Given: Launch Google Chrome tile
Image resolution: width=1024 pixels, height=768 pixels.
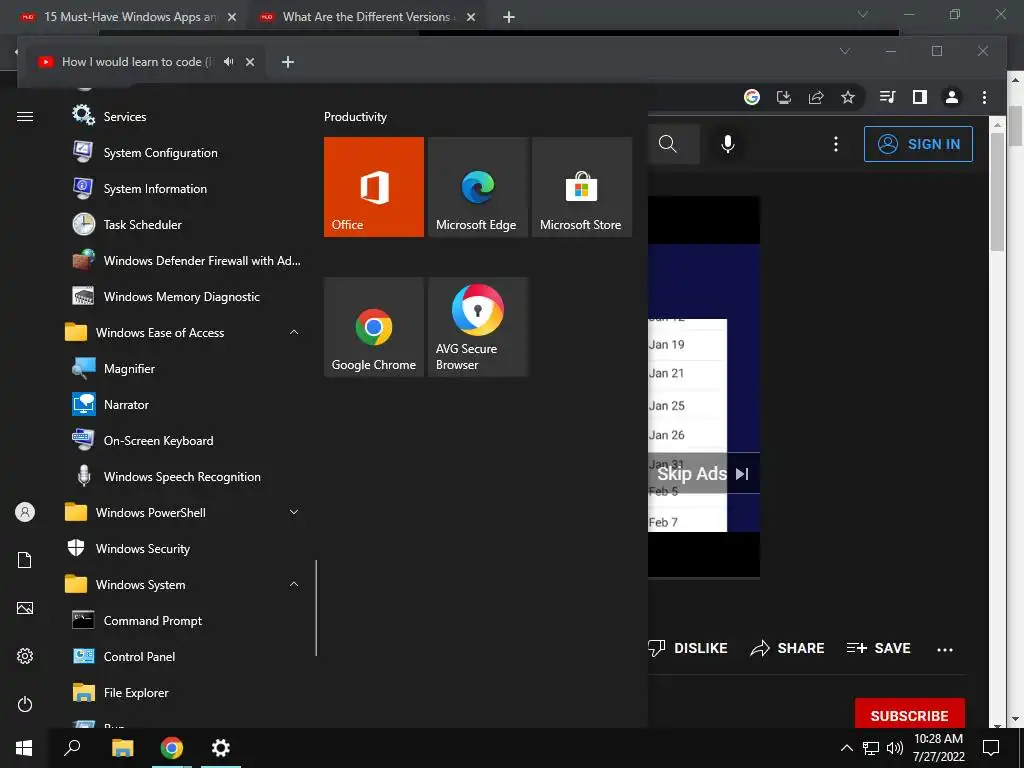Looking at the screenshot, I should point(374,327).
